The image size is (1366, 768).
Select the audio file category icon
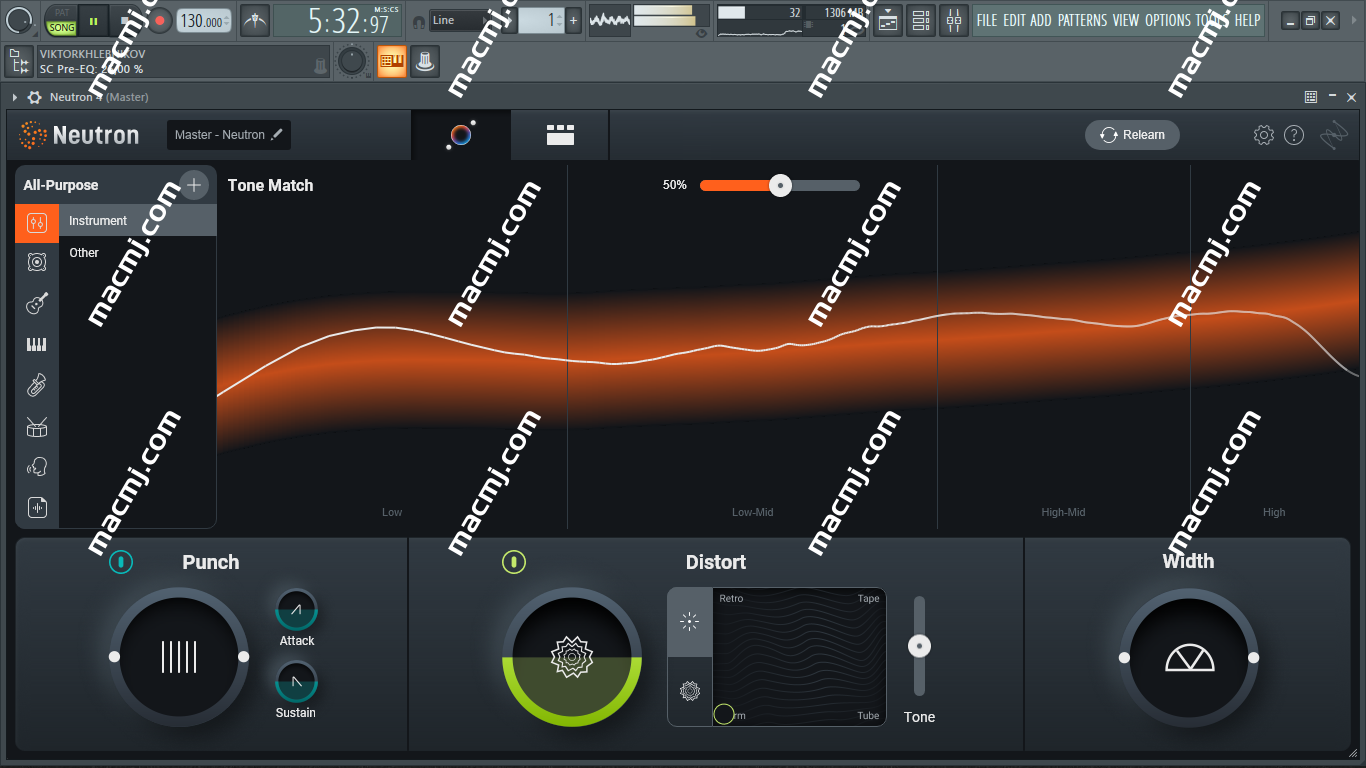[37, 508]
